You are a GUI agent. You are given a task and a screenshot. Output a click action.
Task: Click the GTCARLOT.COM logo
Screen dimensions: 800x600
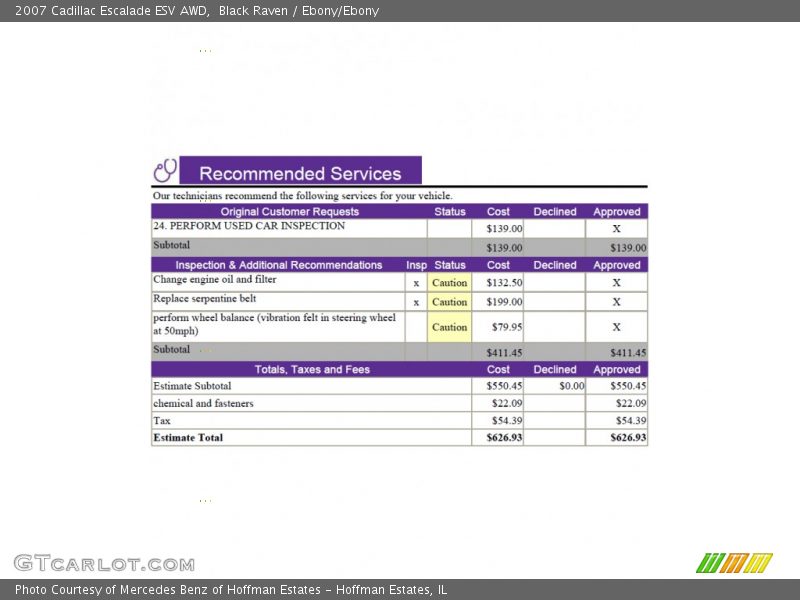pos(105,563)
